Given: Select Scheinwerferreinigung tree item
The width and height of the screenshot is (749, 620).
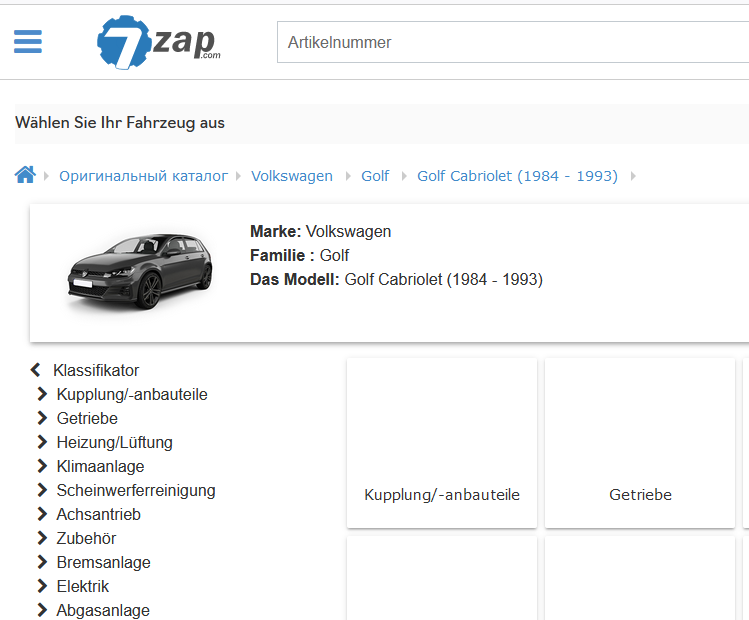Looking at the screenshot, I should pyautogui.click(x=136, y=490).
